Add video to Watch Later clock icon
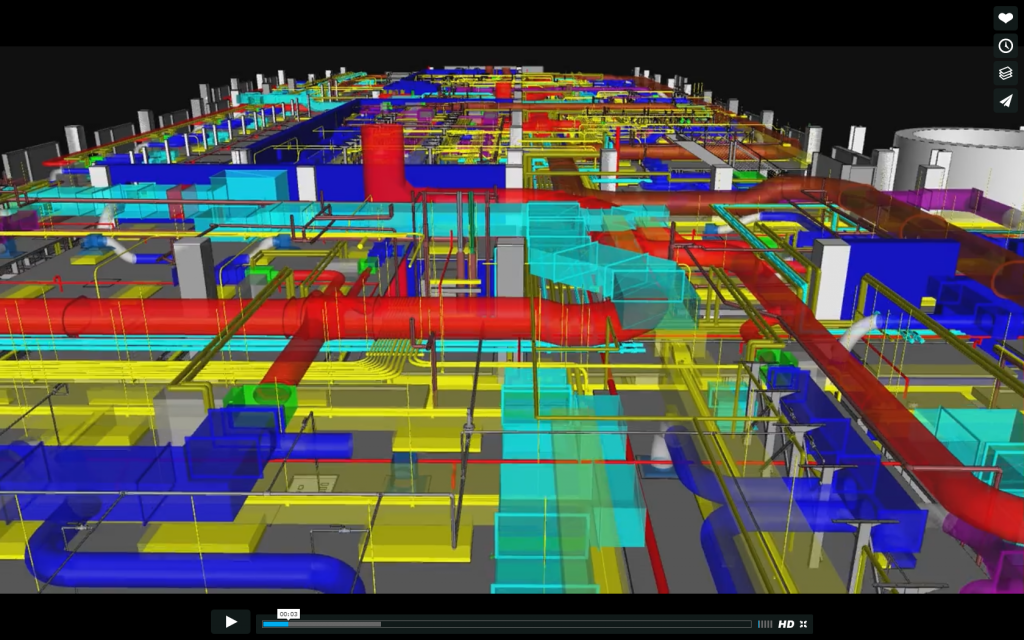1024x640 pixels. tap(1005, 46)
